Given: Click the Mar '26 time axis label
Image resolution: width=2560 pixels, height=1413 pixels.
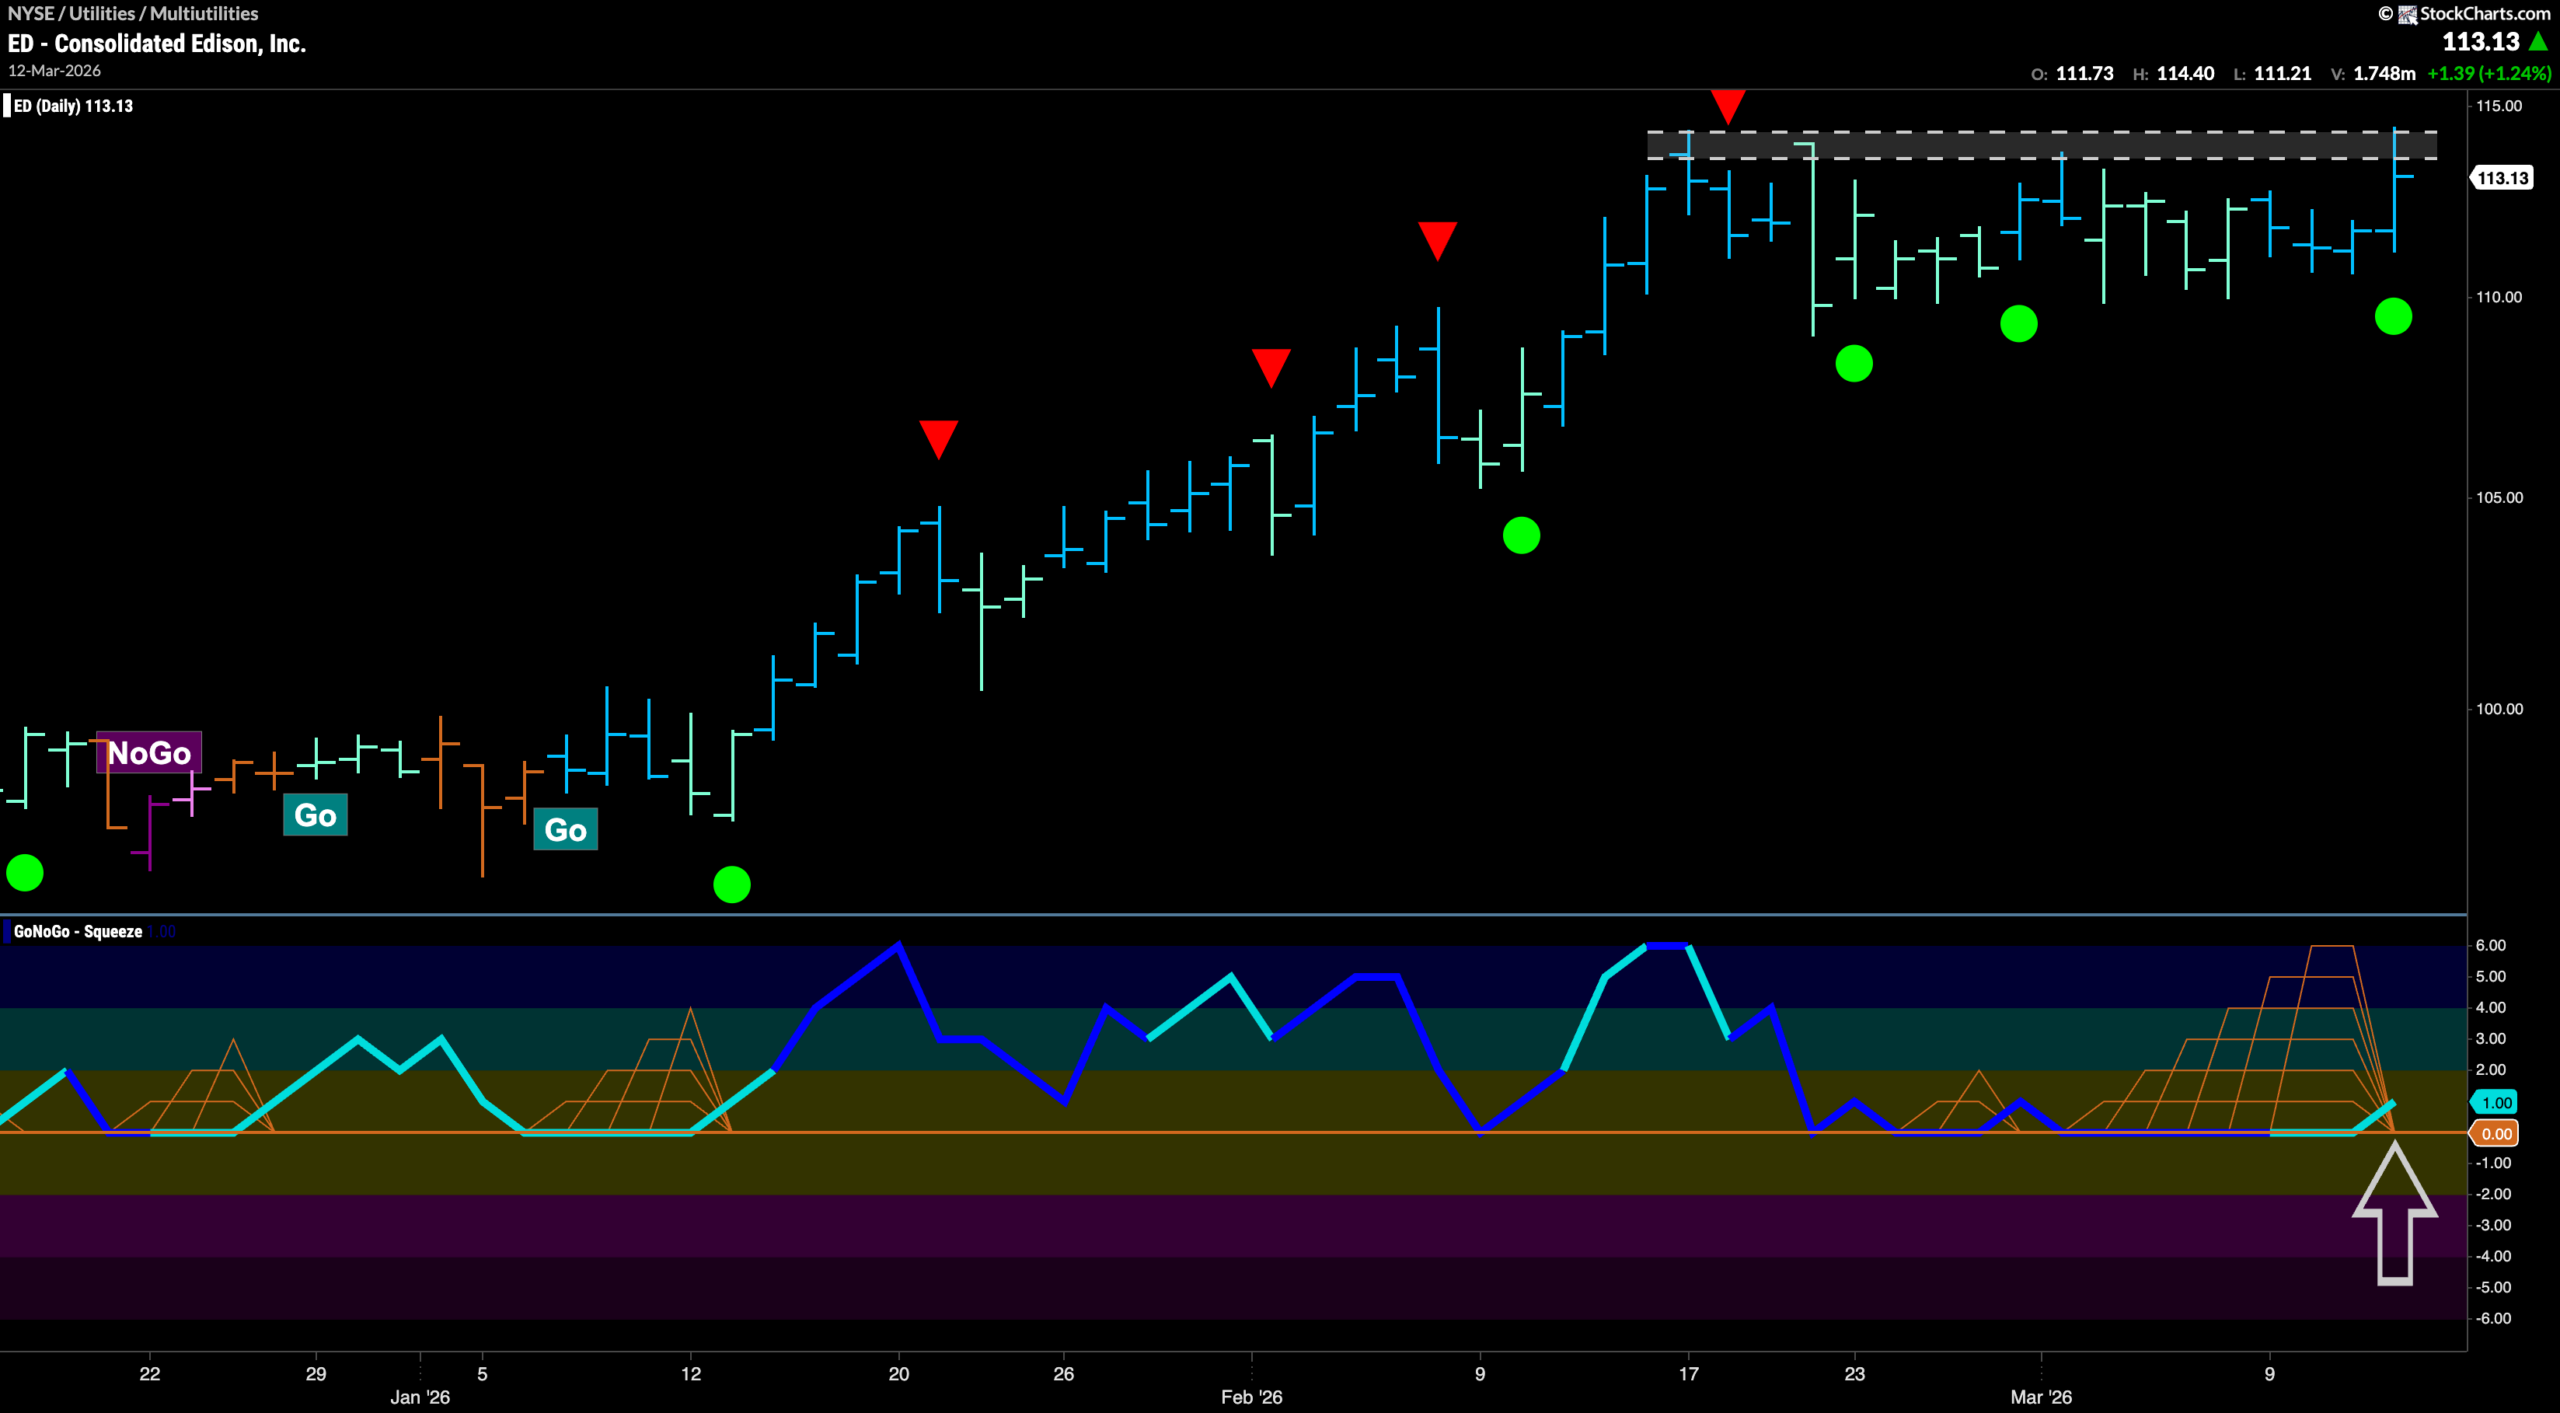Looking at the screenshot, I should (2041, 1397).
